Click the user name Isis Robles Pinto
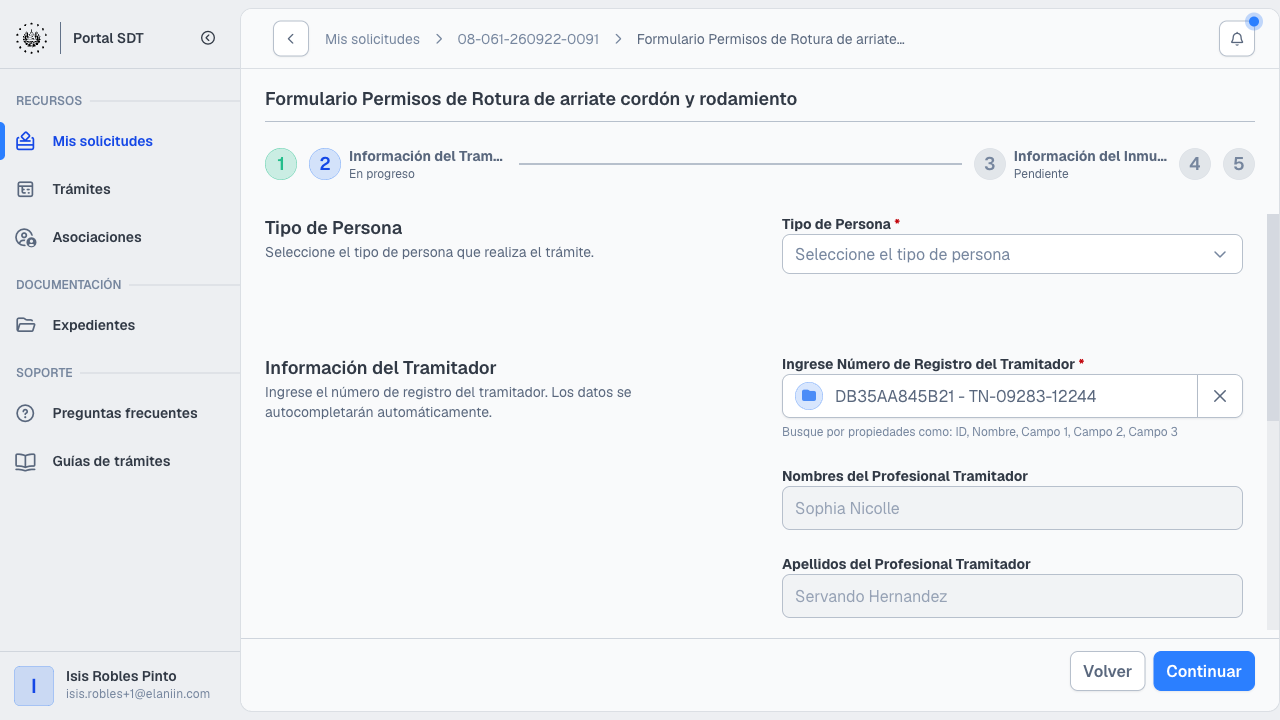 tap(121, 676)
